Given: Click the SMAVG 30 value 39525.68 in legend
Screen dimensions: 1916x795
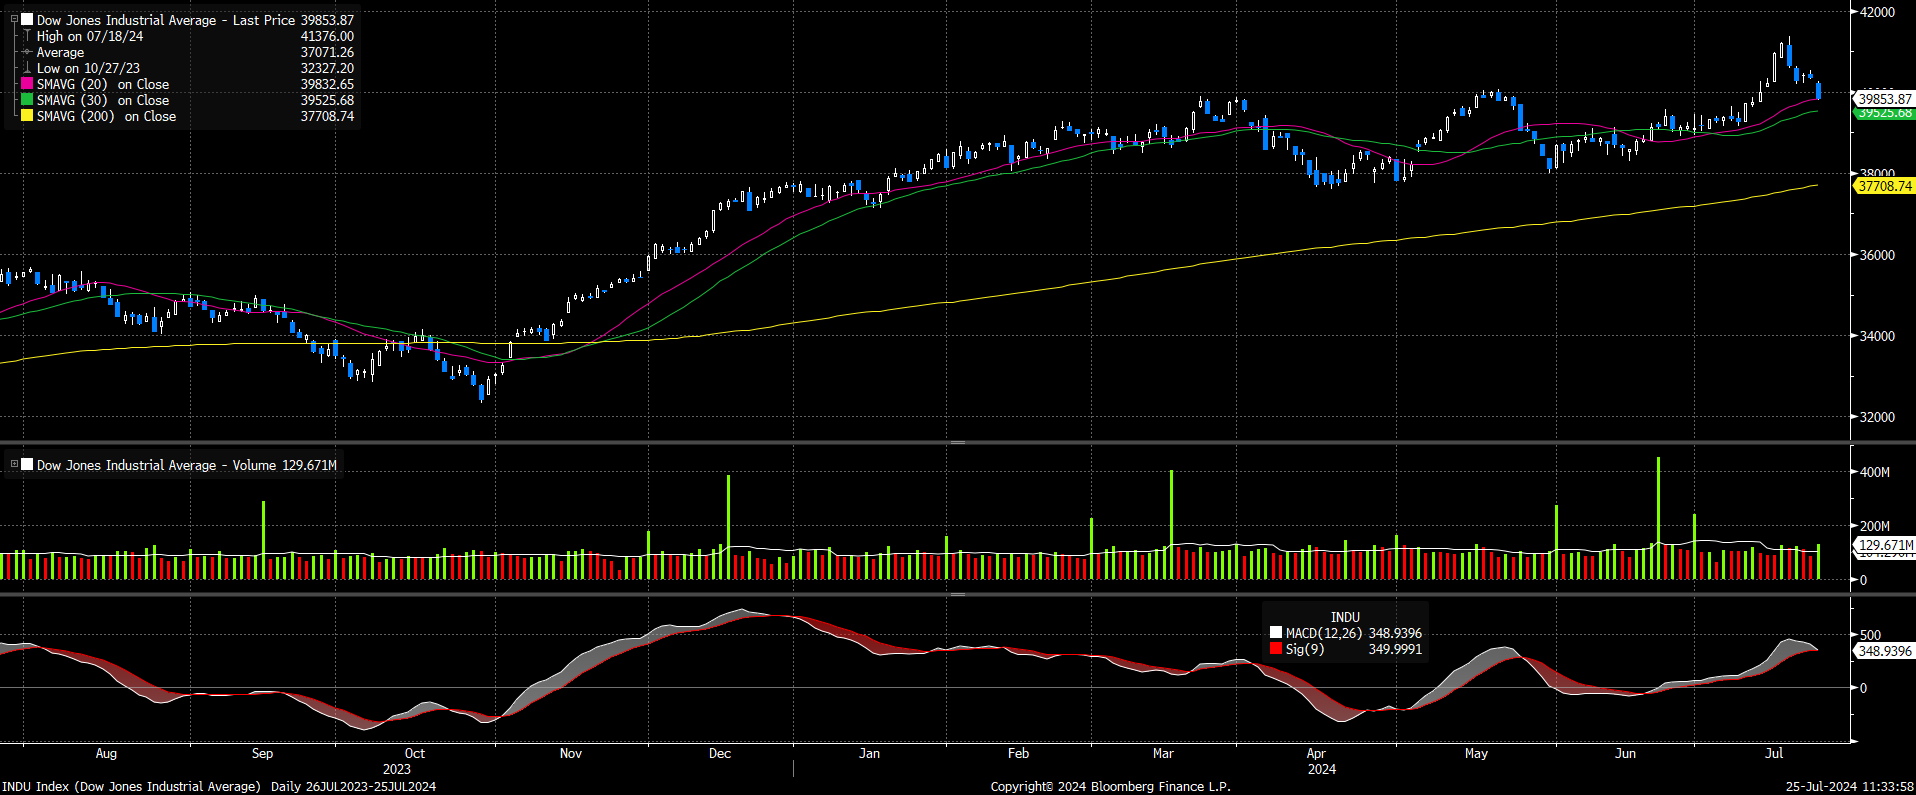Looking at the screenshot, I should [x=327, y=100].
